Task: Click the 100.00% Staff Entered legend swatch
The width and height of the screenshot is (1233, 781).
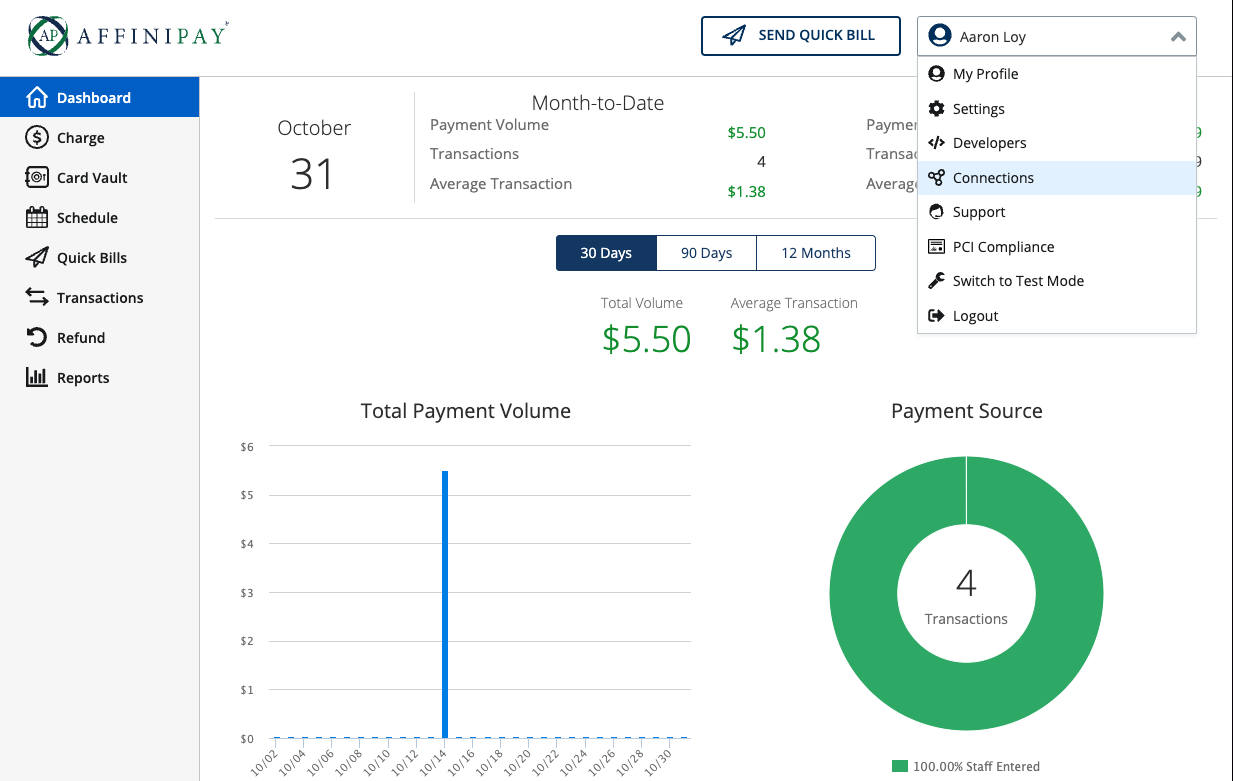Action: click(x=899, y=765)
